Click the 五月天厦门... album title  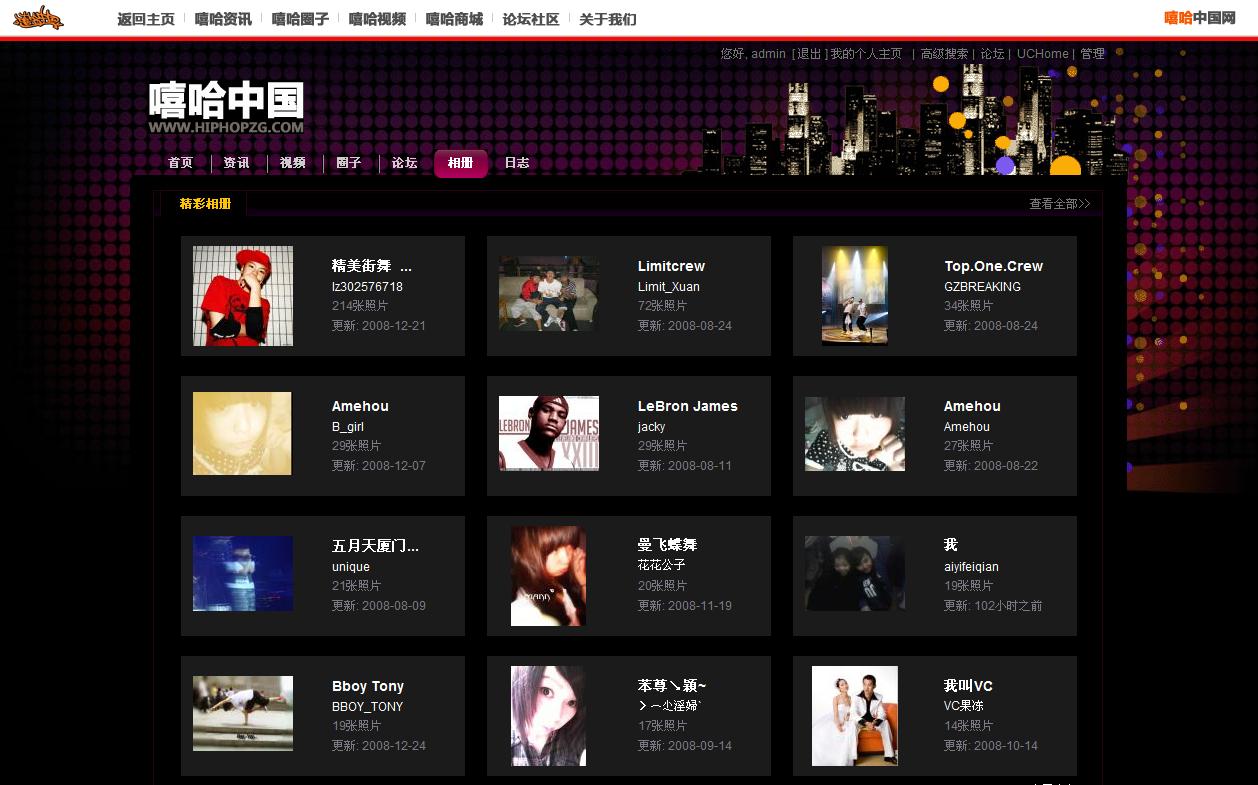click(375, 546)
